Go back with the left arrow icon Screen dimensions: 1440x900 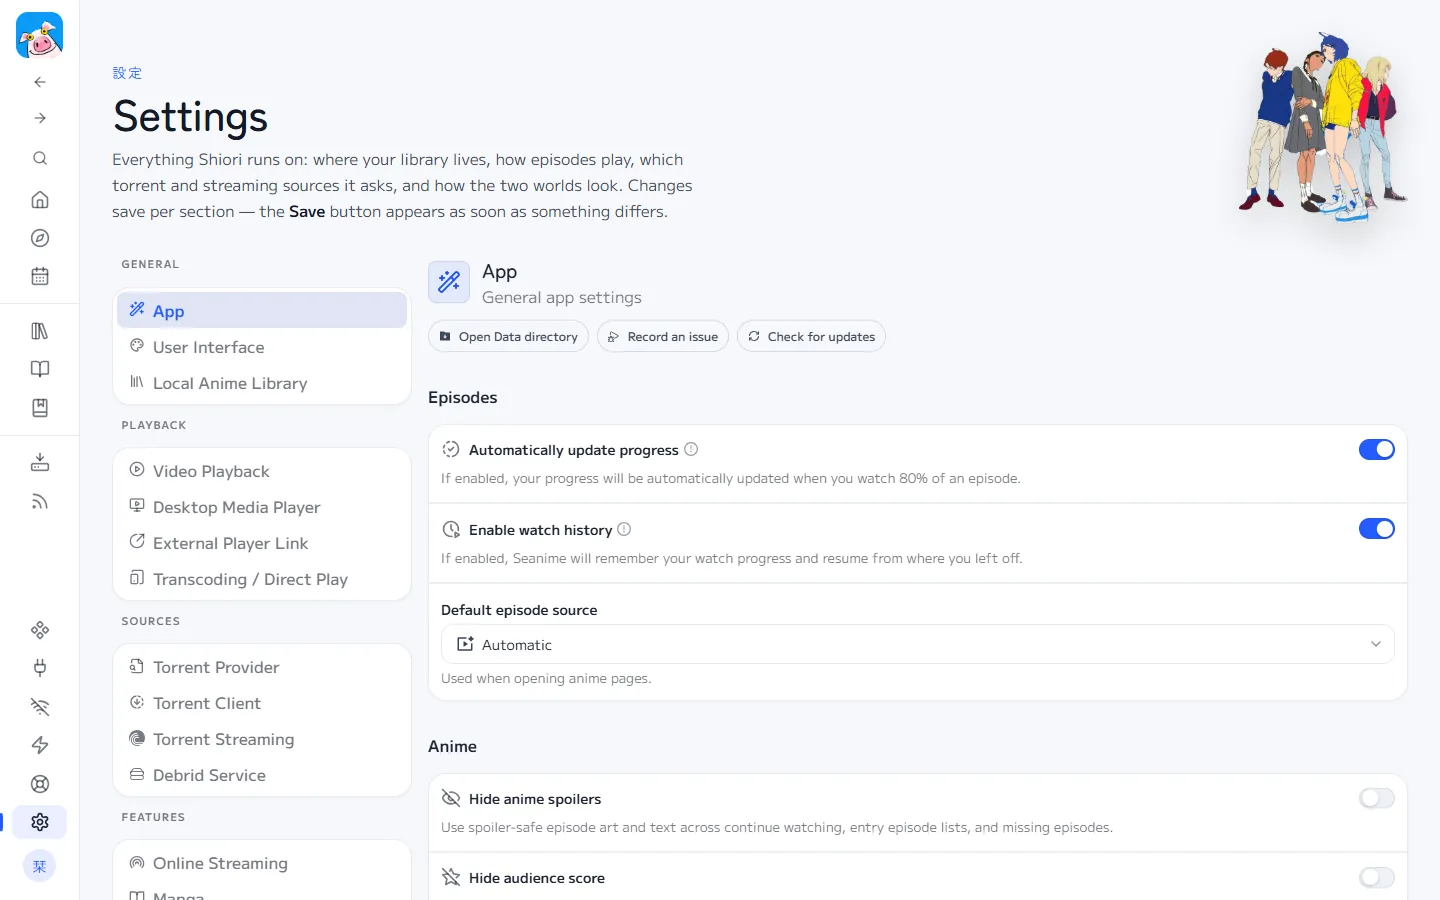point(40,82)
